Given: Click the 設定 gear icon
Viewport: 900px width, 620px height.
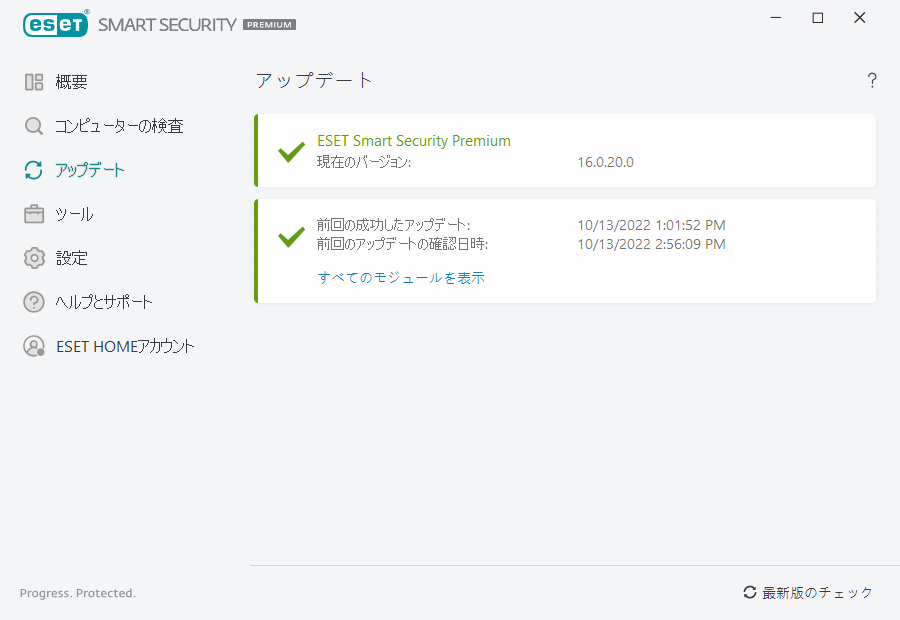Looking at the screenshot, I should coord(34,258).
